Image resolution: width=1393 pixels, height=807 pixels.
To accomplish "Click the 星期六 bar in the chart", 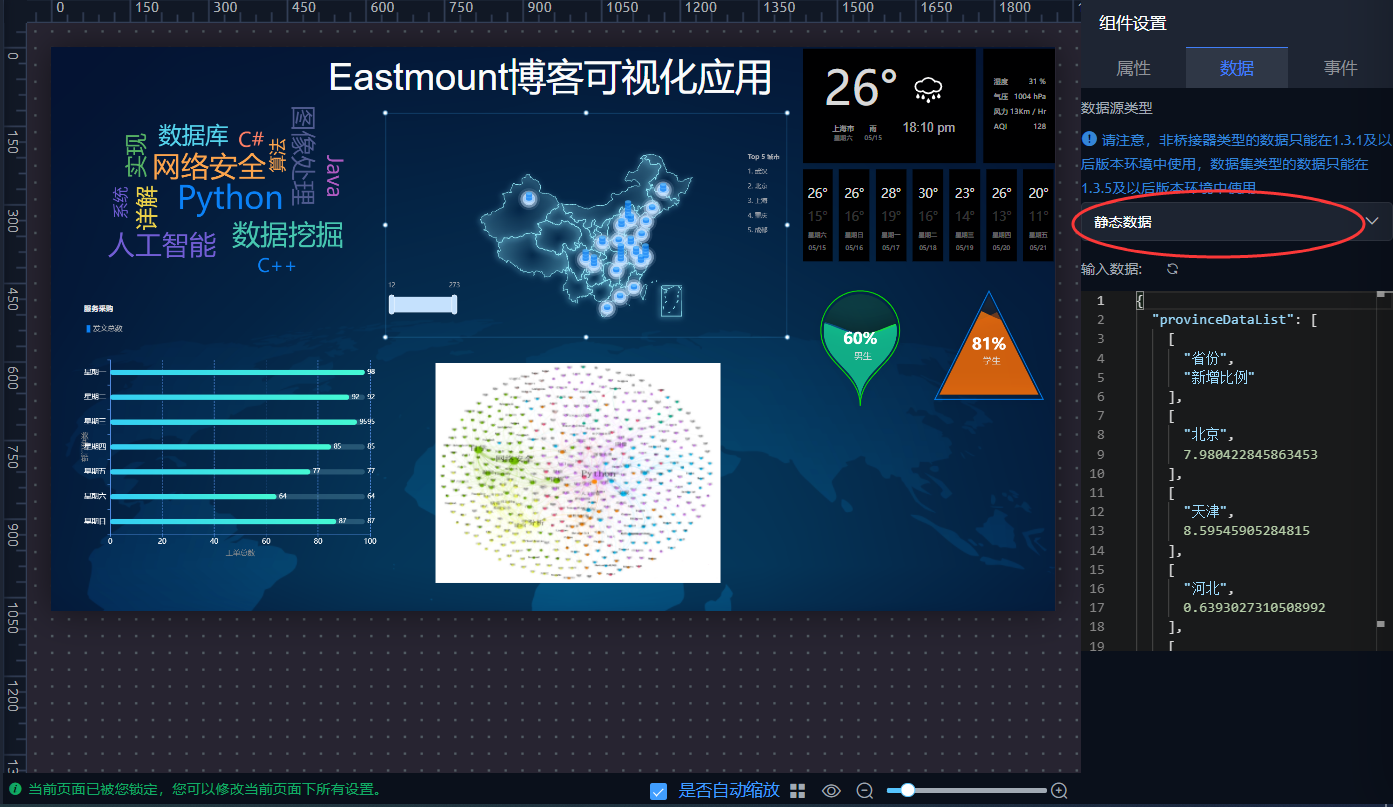I will 193,496.
